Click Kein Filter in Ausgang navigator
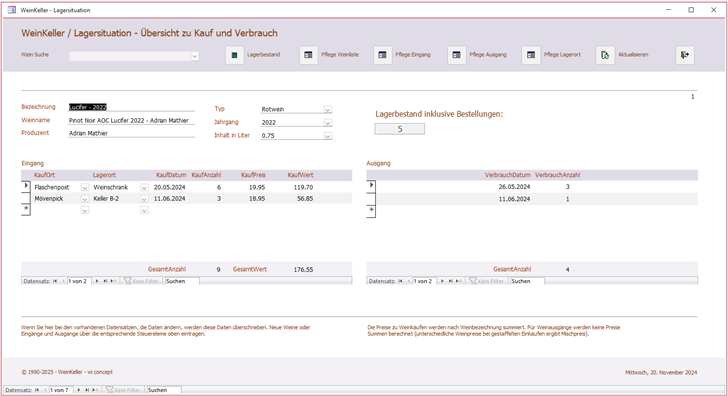 click(x=486, y=281)
